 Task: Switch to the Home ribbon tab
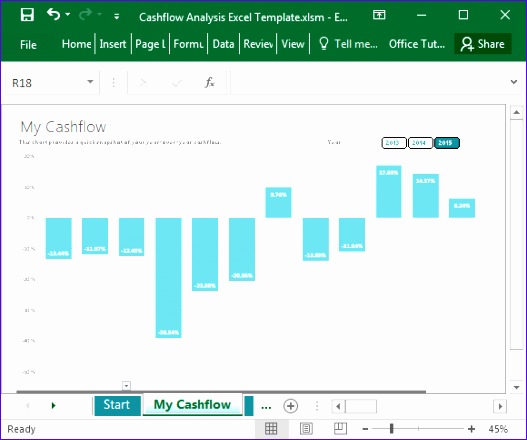point(77,44)
